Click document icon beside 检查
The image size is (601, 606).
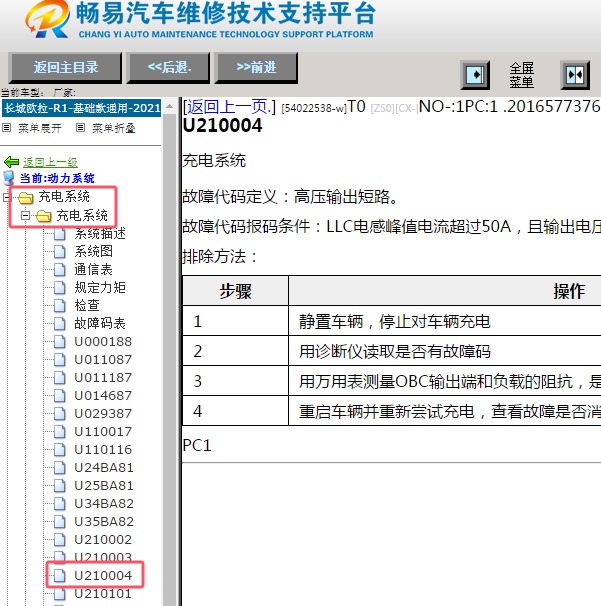tap(60, 305)
